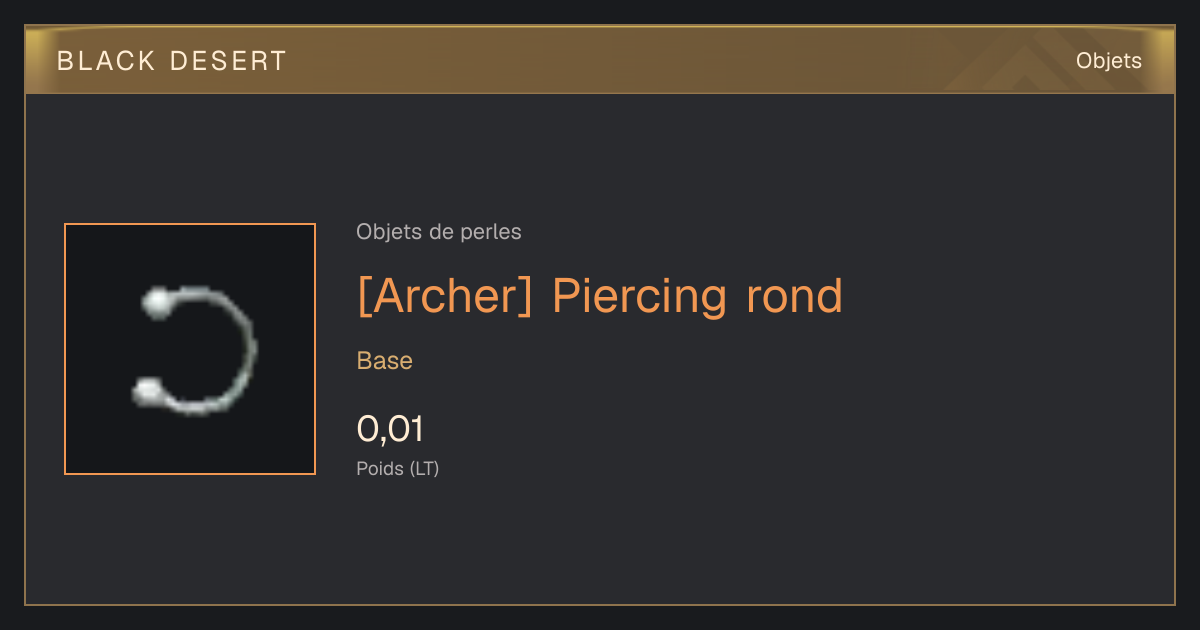Click the [Archer] class tag in the title
Screen dimensions: 1200x630
445,296
